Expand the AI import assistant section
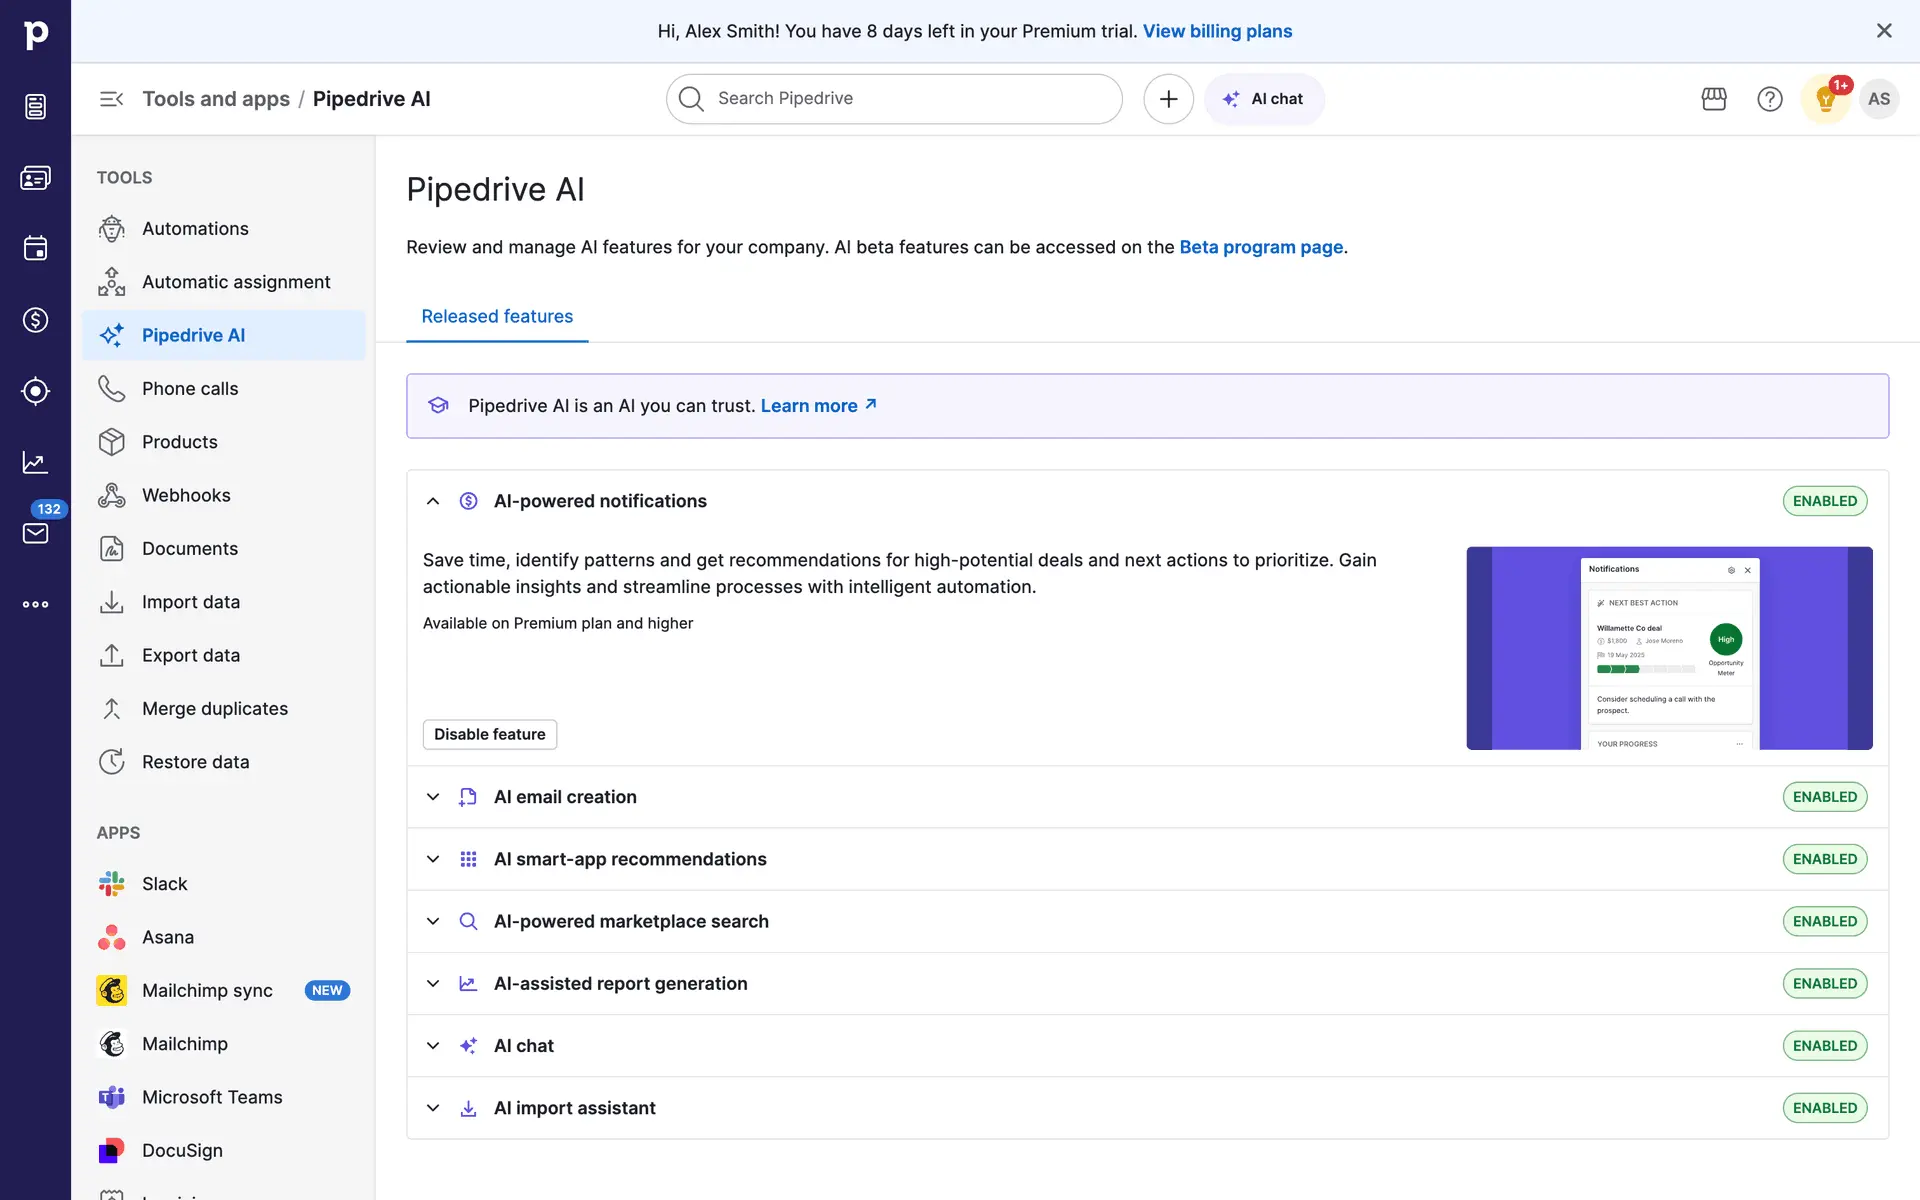This screenshot has height=1200, width=1920. 433,1108
